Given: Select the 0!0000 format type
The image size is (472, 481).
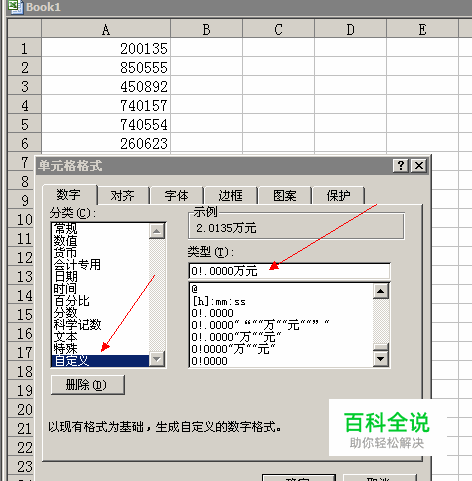Looking at the screenshot, I should point(282,361).
